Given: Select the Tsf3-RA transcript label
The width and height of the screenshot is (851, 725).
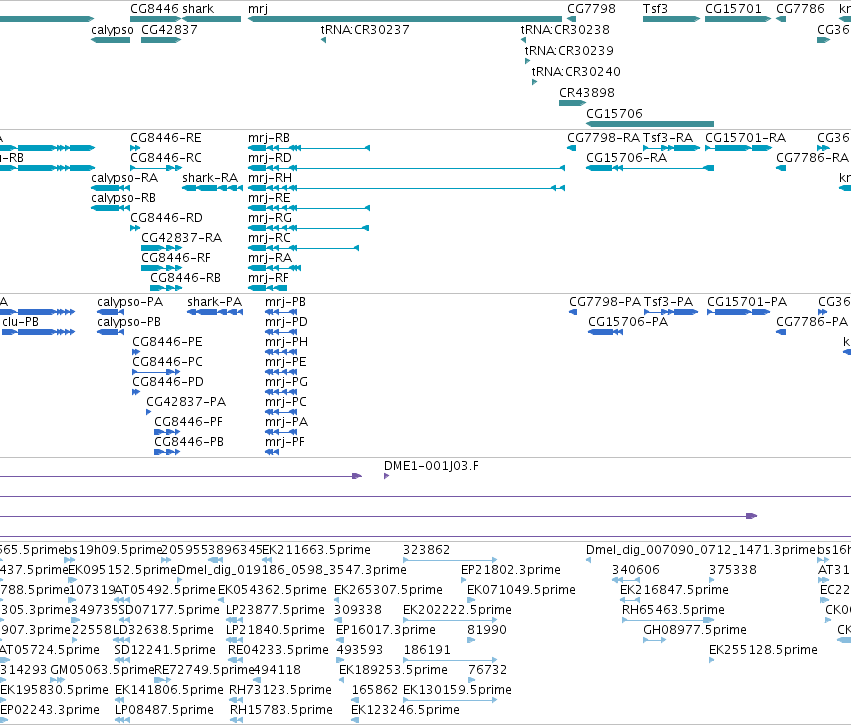Looking at the screenshot, I should pos(668,138).
